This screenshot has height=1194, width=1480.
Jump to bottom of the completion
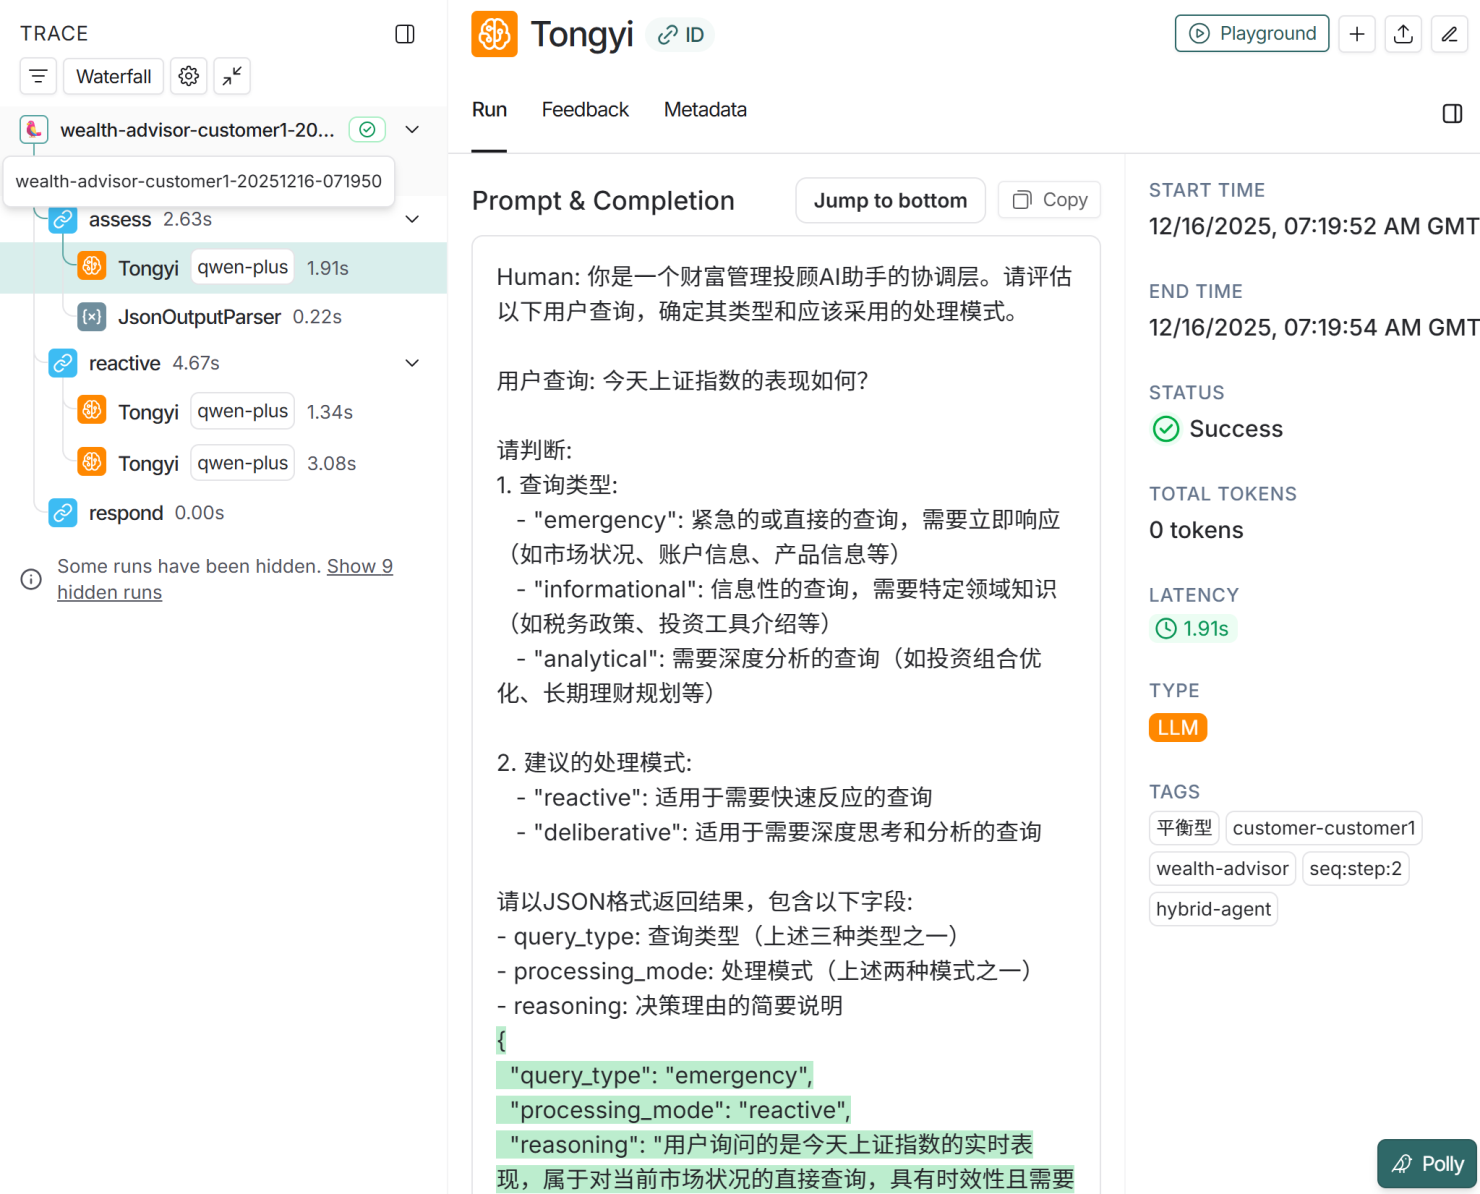[x=890, y=201]
